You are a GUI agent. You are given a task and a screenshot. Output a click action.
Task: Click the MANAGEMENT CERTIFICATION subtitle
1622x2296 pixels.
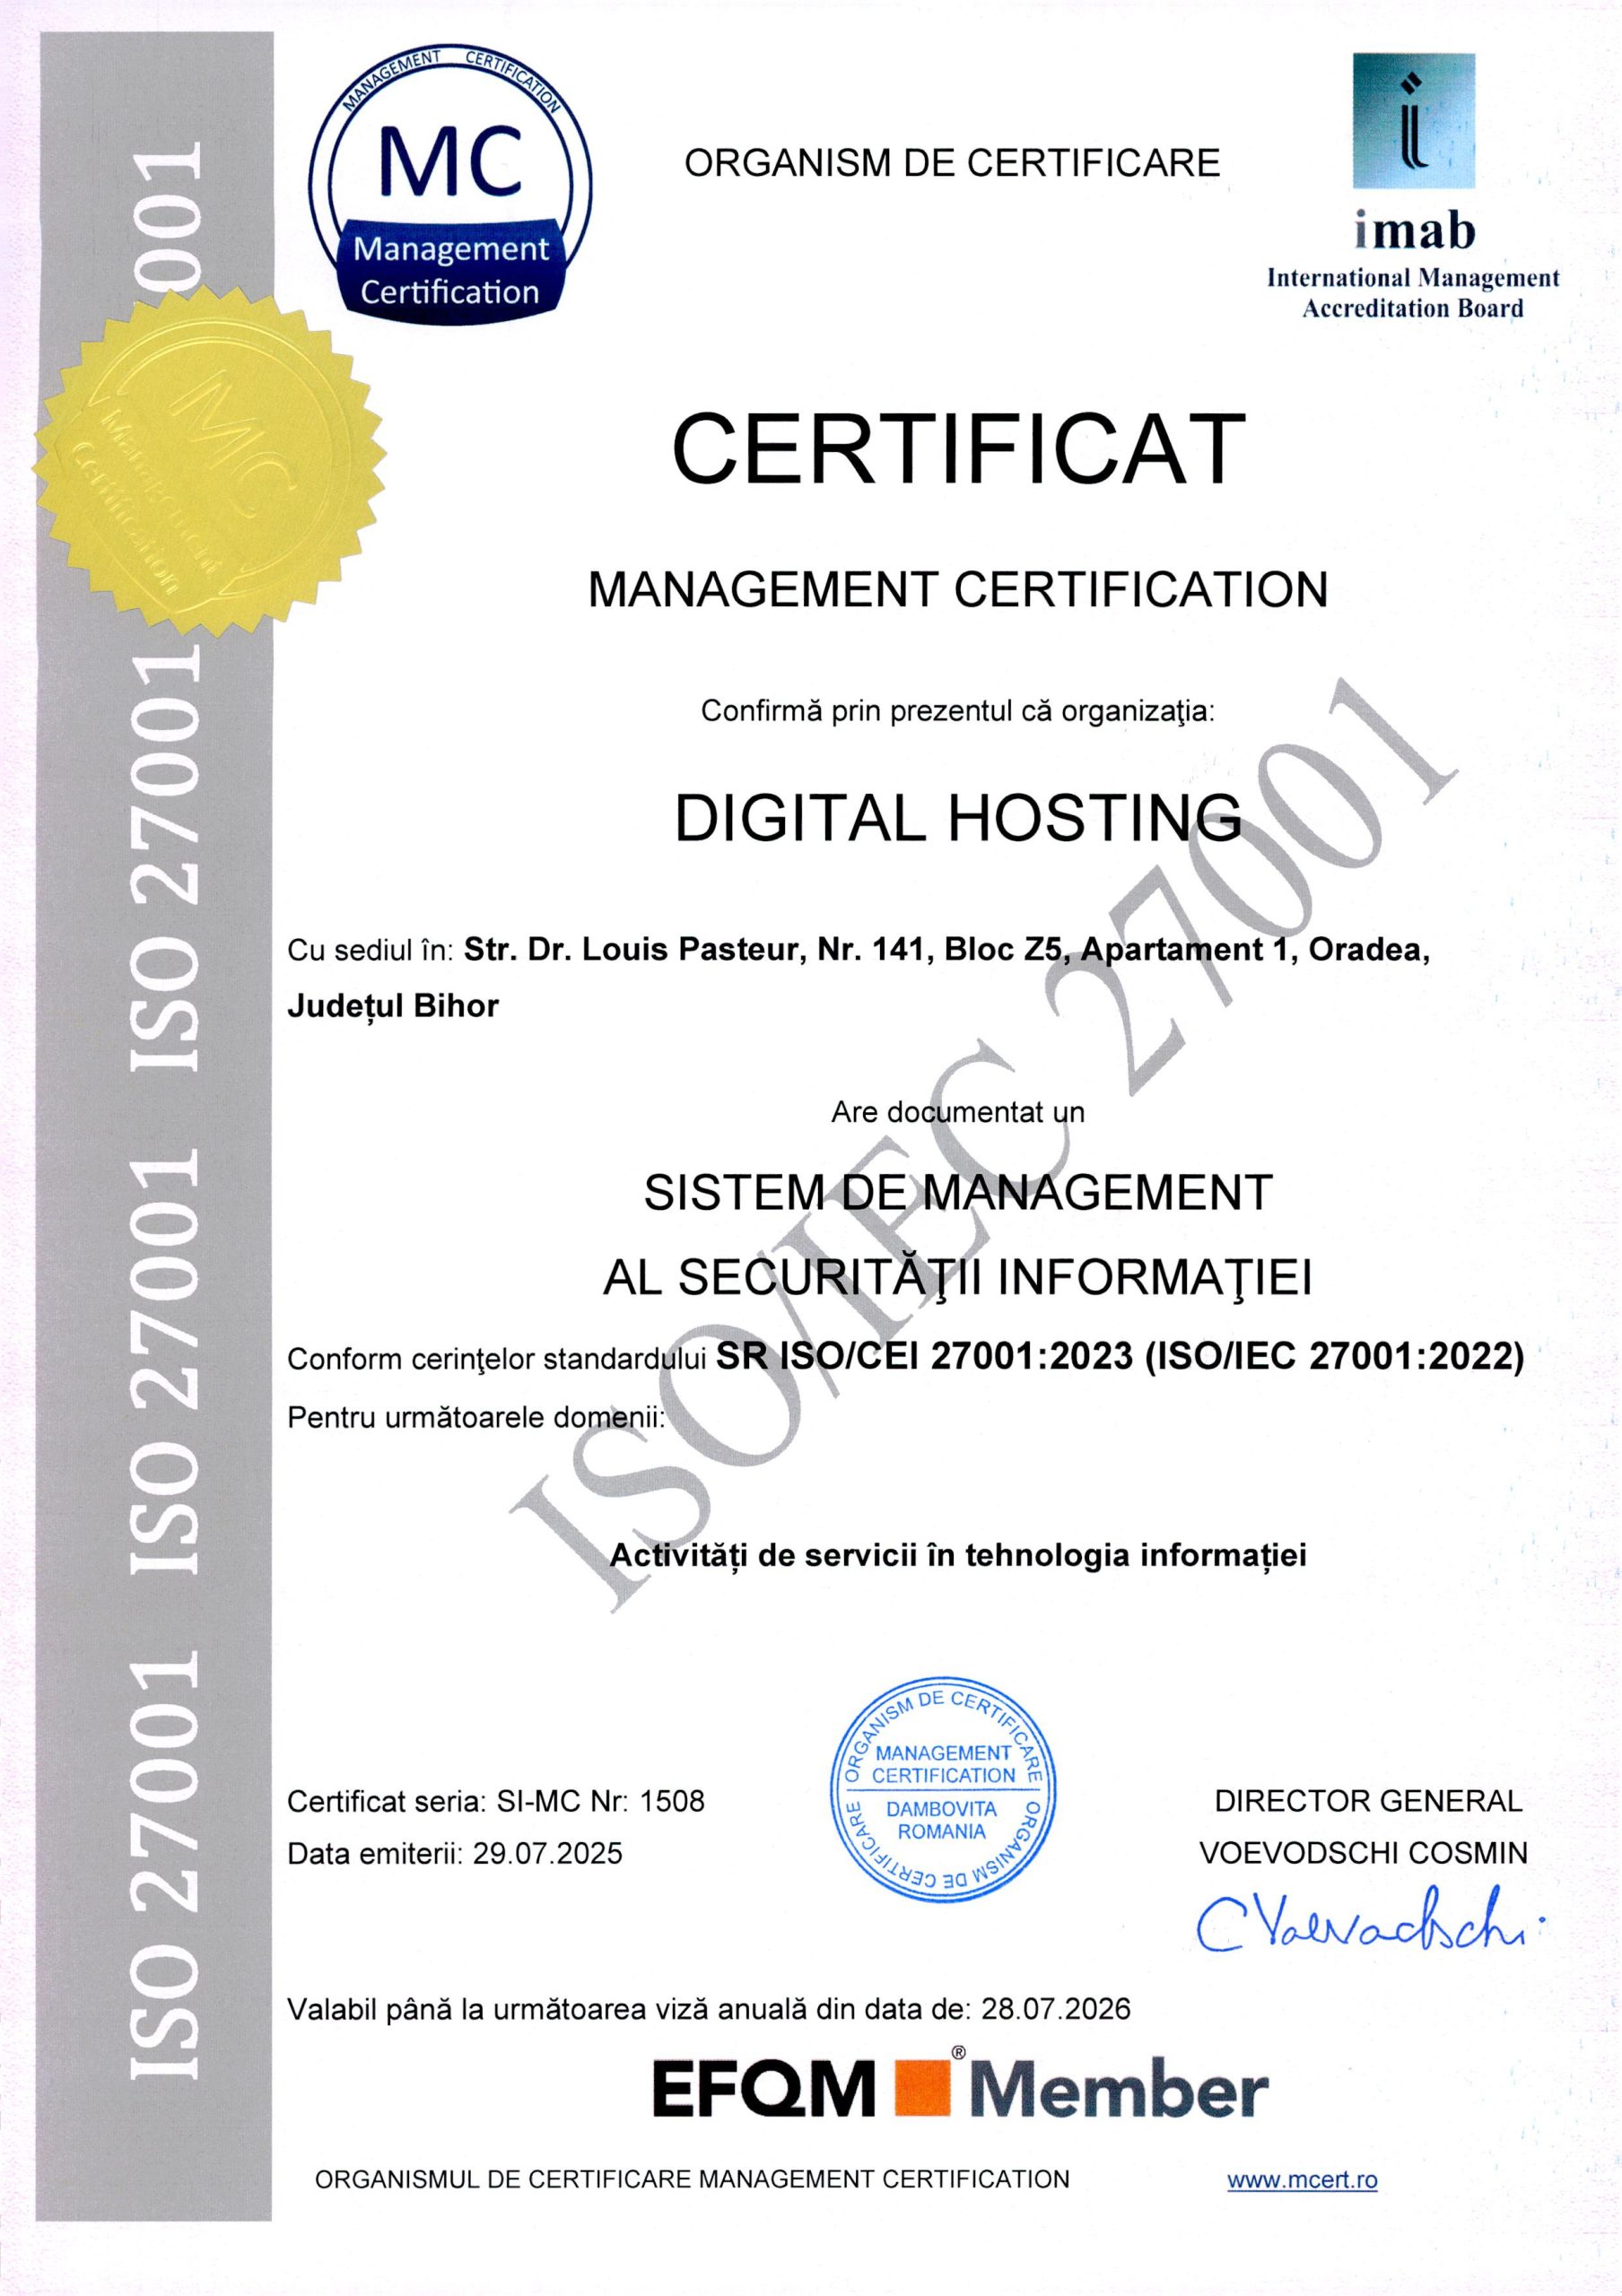[957, 590]
